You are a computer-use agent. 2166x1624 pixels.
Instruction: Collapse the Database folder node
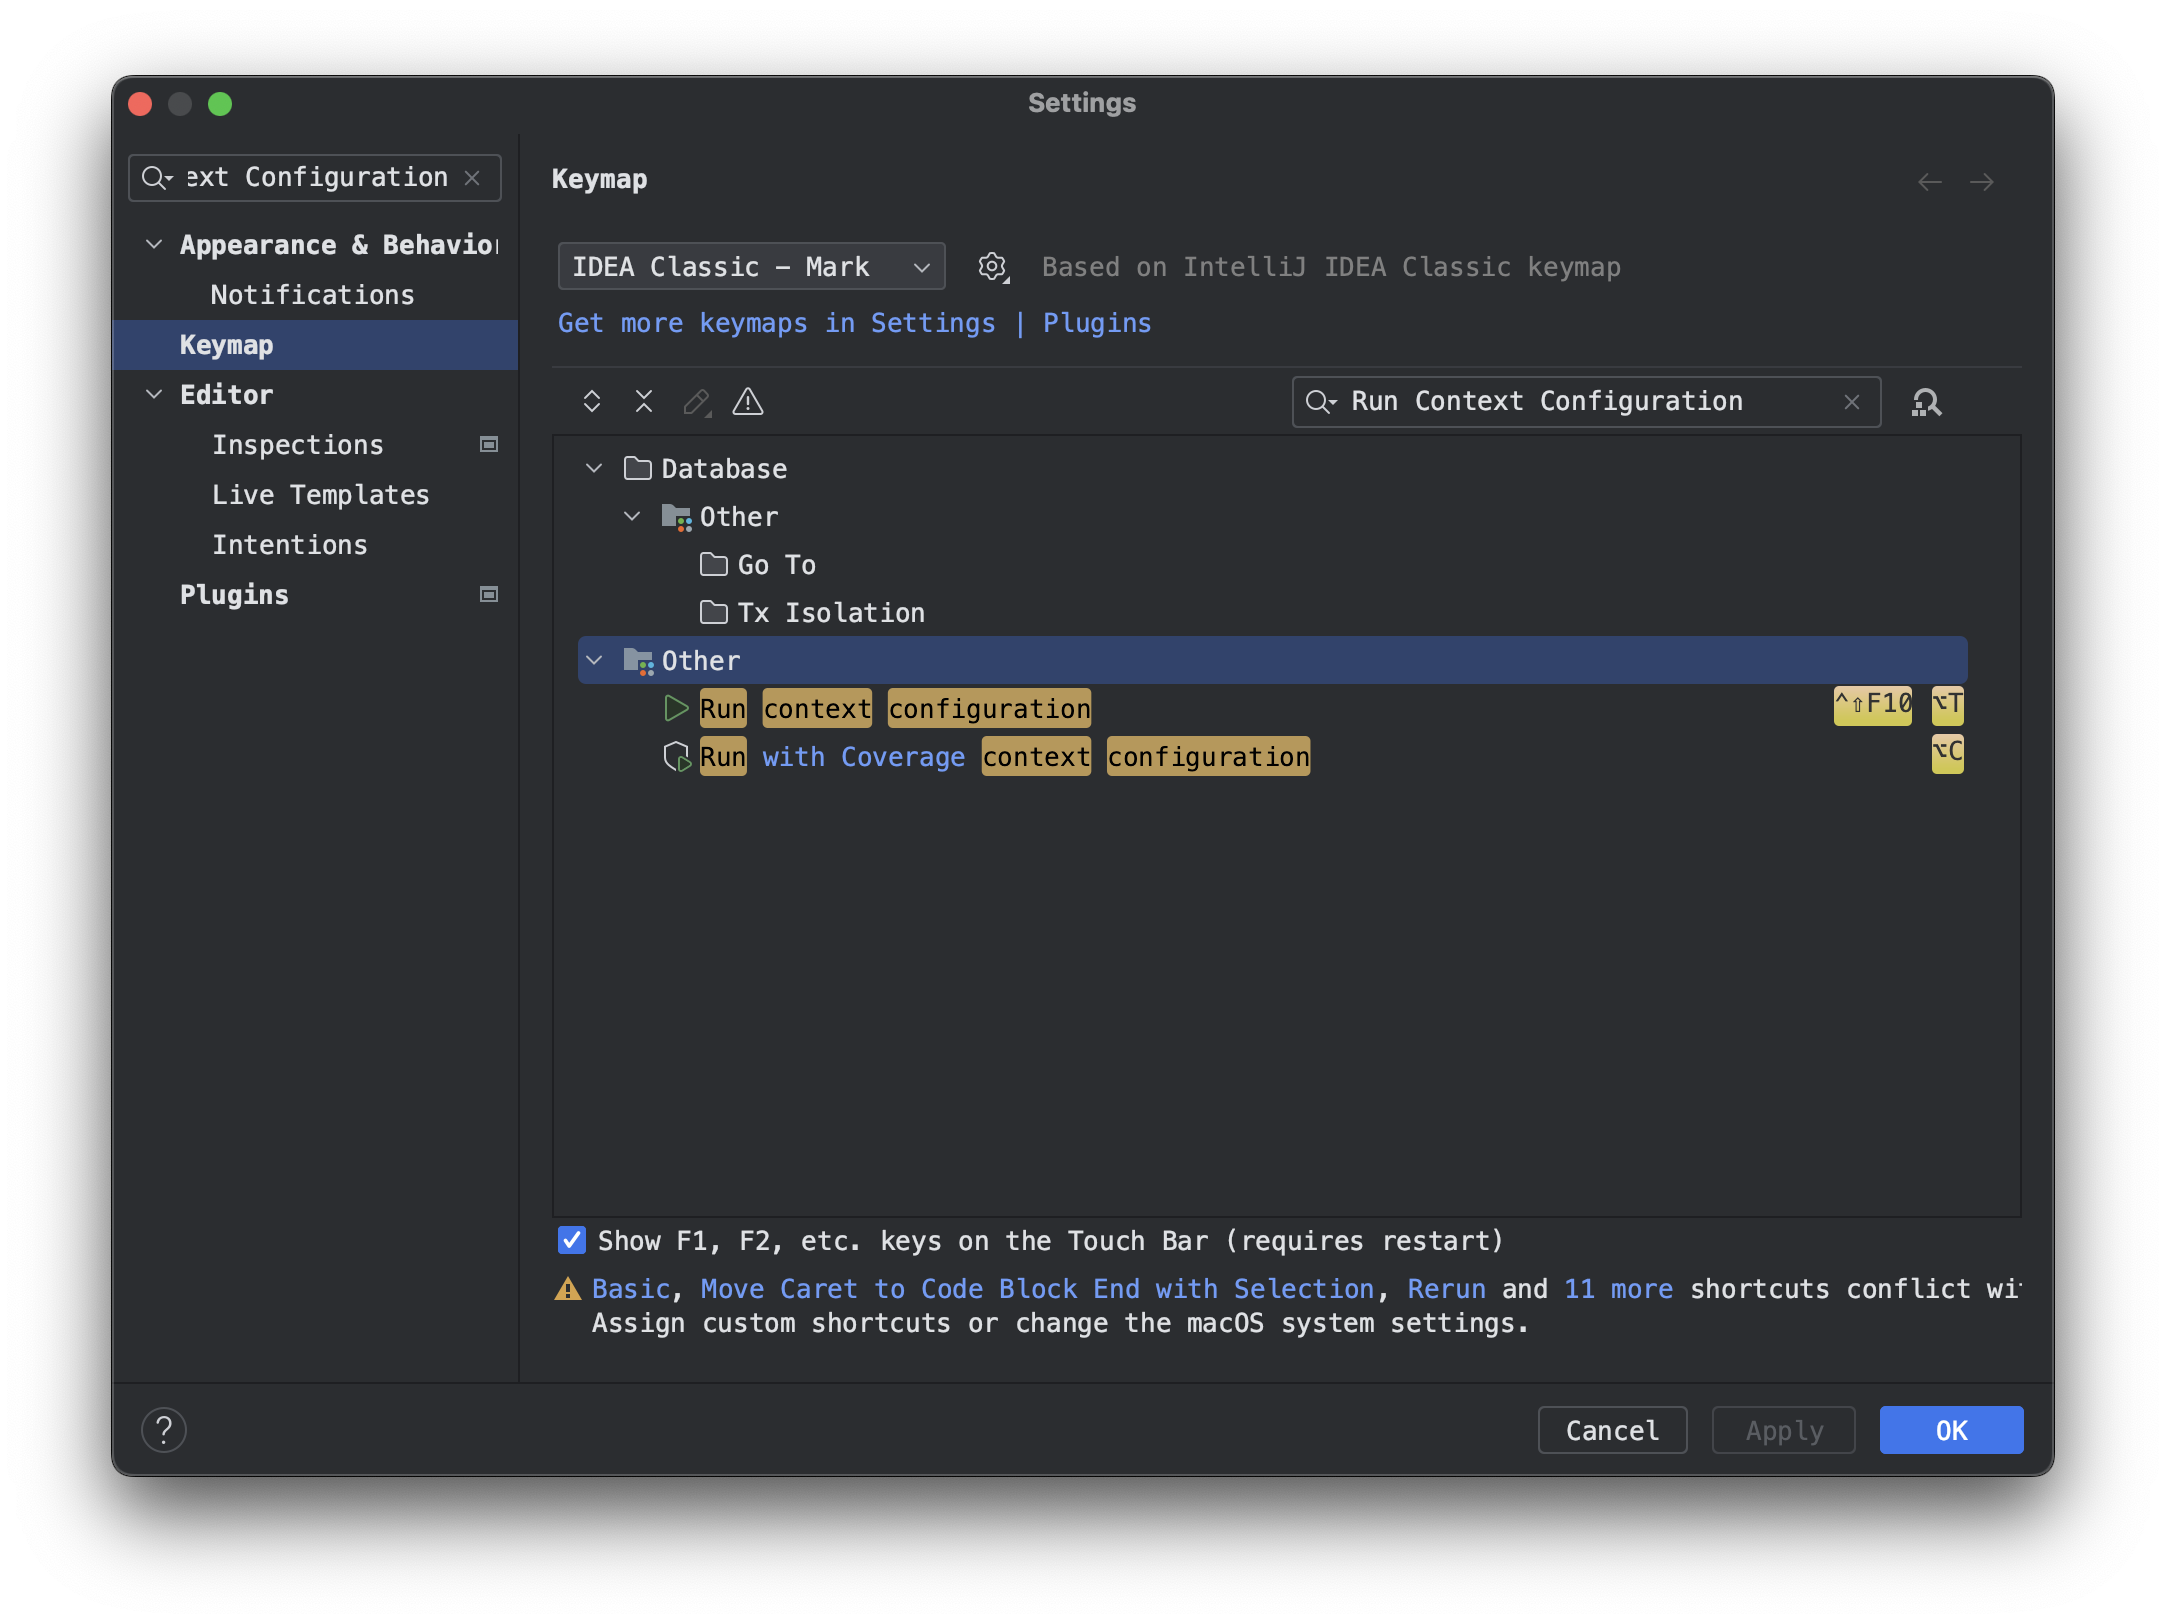[x=594, y=468]
